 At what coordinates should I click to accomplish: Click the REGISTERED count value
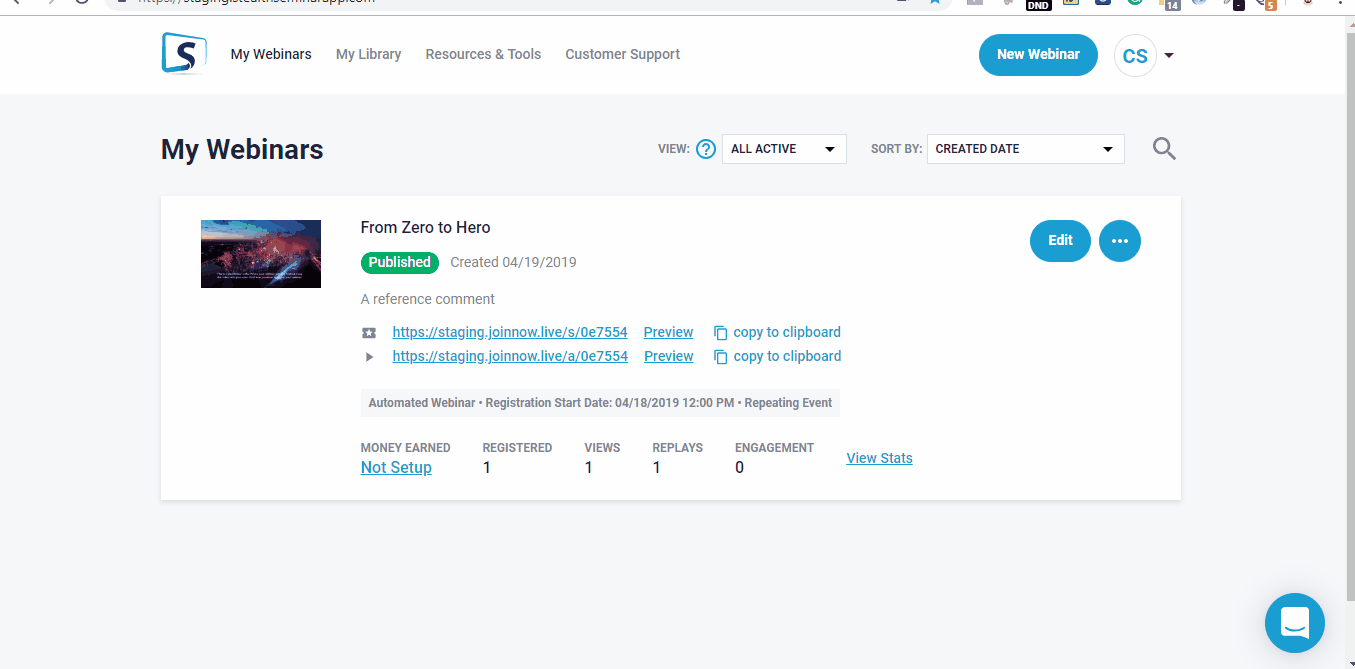coord(487,467)
